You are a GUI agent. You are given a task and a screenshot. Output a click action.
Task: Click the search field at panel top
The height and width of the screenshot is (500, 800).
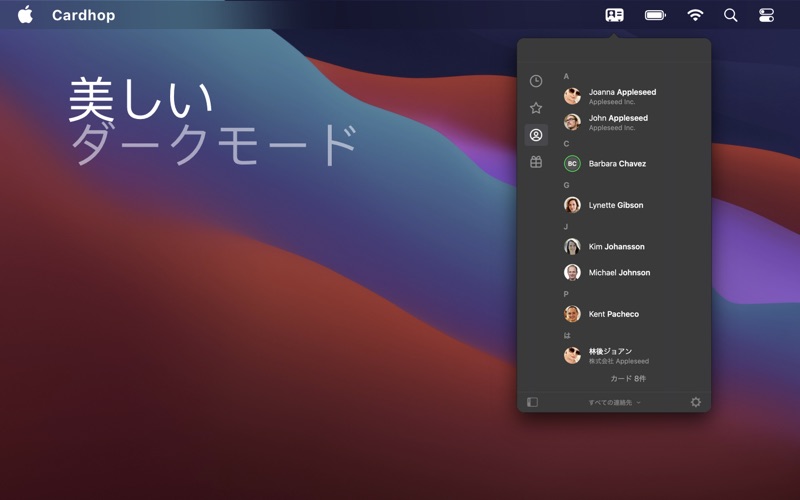pyautogui.click(x=614, y=52)
